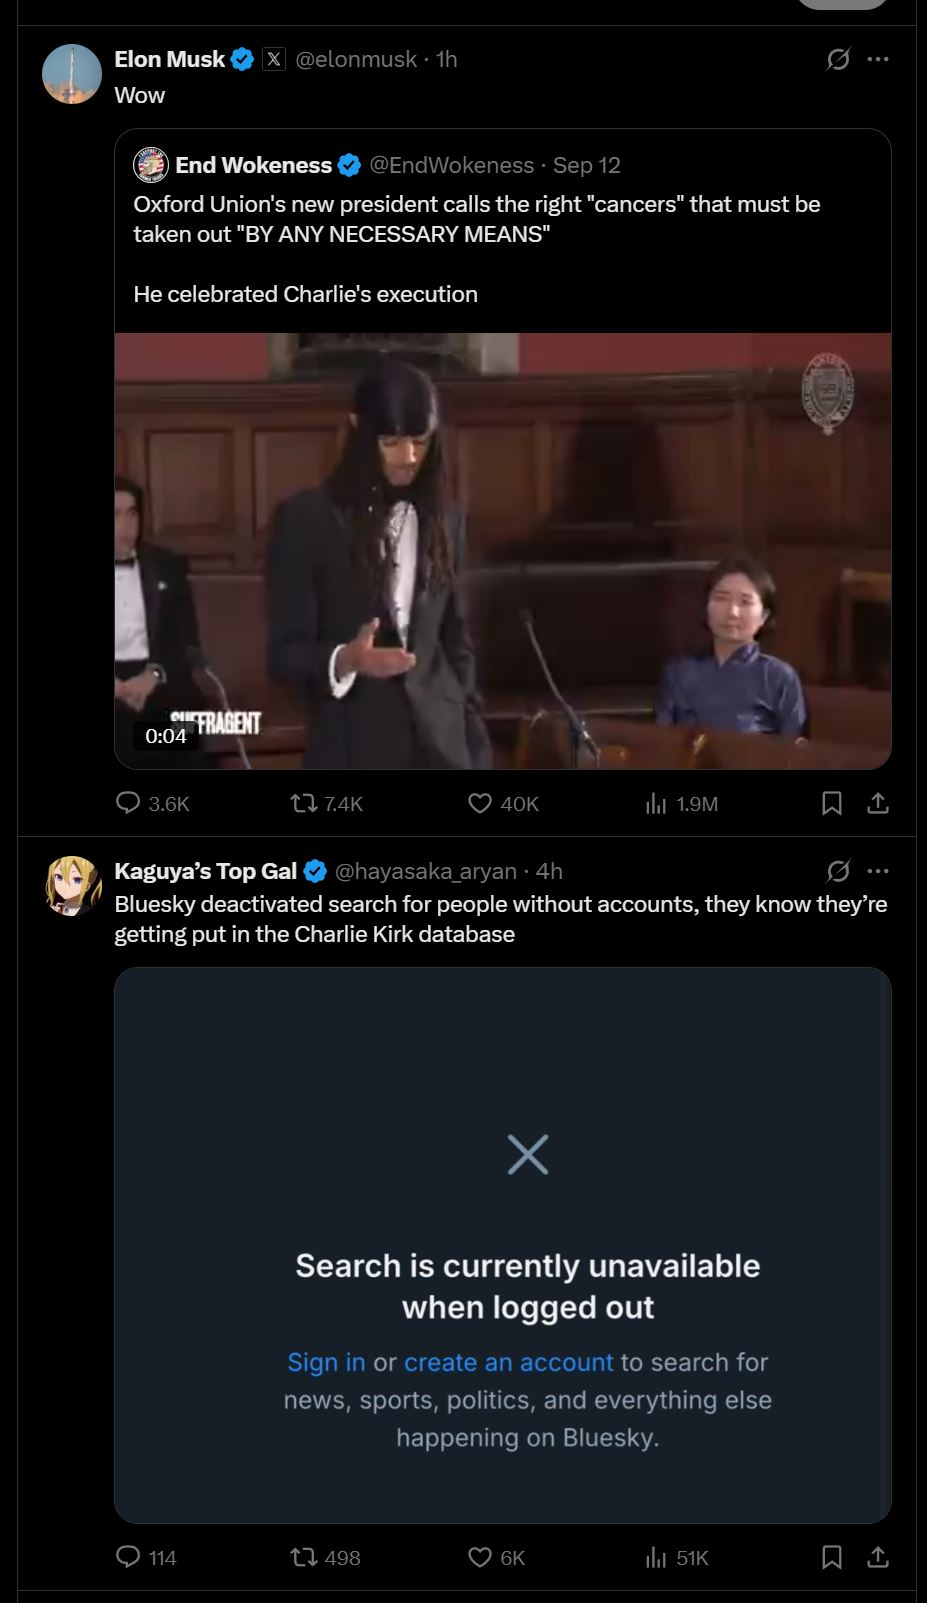Open the Bluesky search unavailable image
Image resolution: width=927 pixels, height=1603 pixels.
tap(503, 1245)
